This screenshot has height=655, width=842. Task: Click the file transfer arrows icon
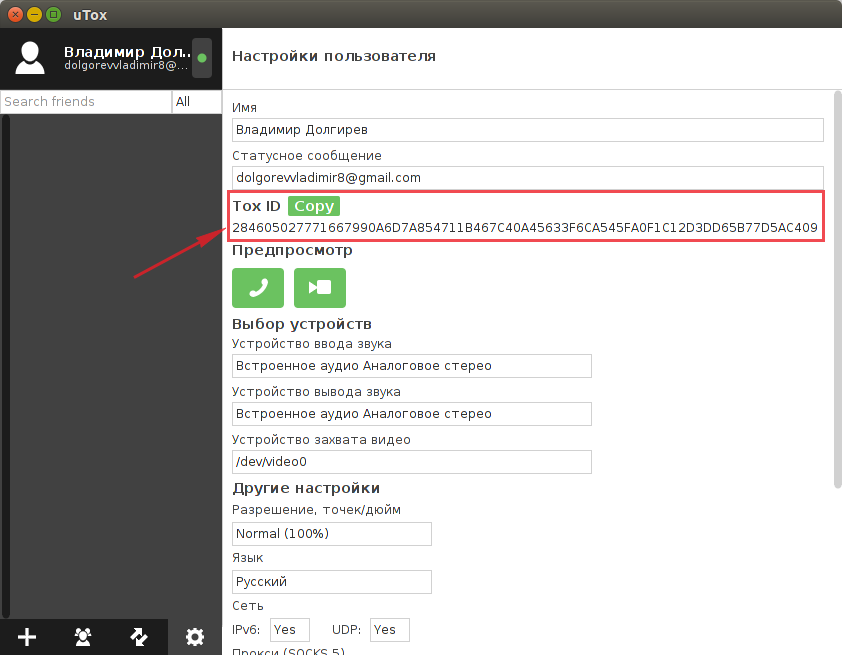(x=139, y=637)
